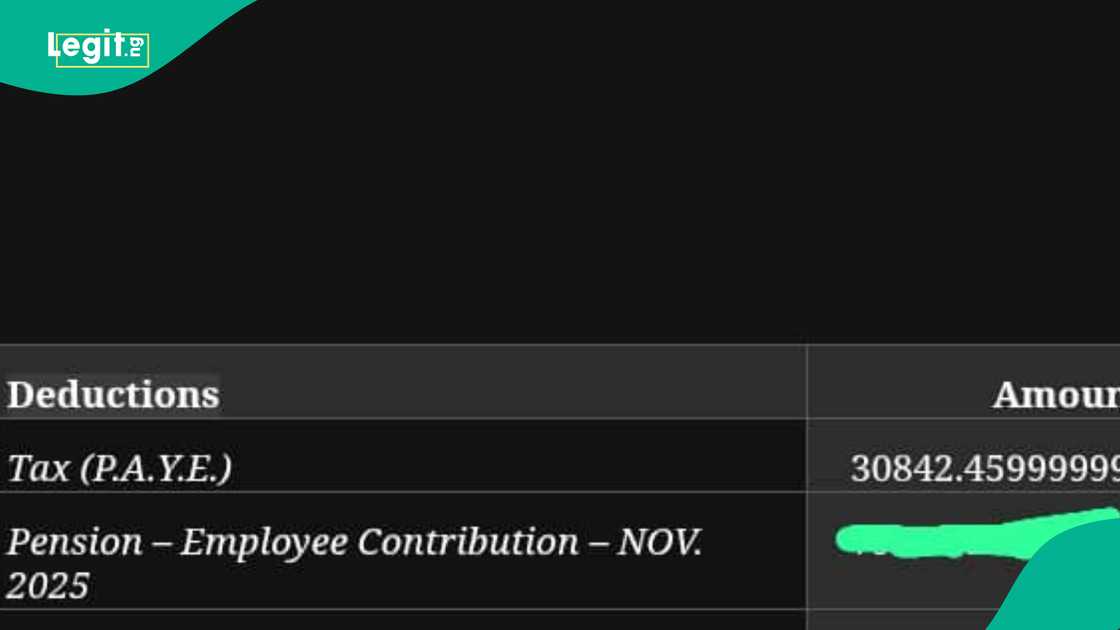
Task: Click the NOV. text in the pension row
Action: click(x=660, y=541)
